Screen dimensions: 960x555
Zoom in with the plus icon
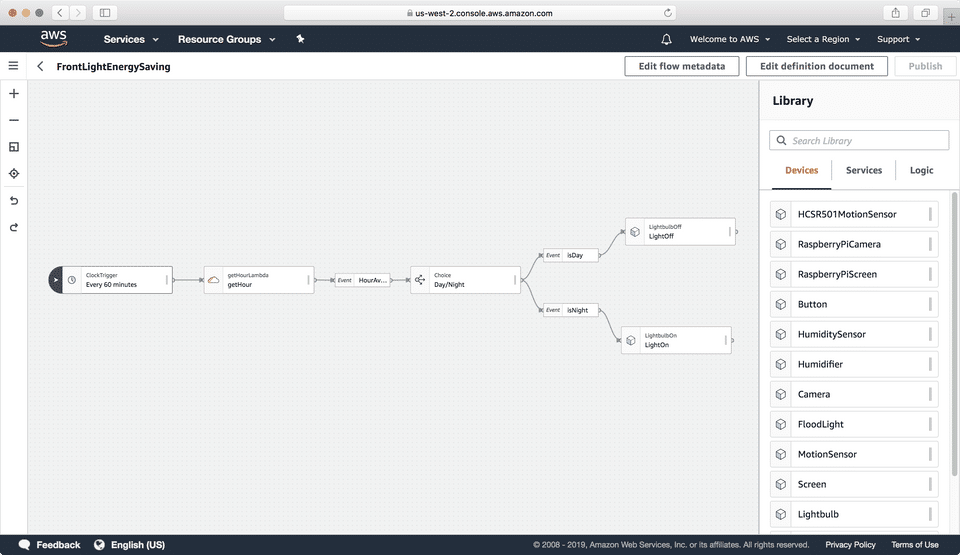coord(14,93)
